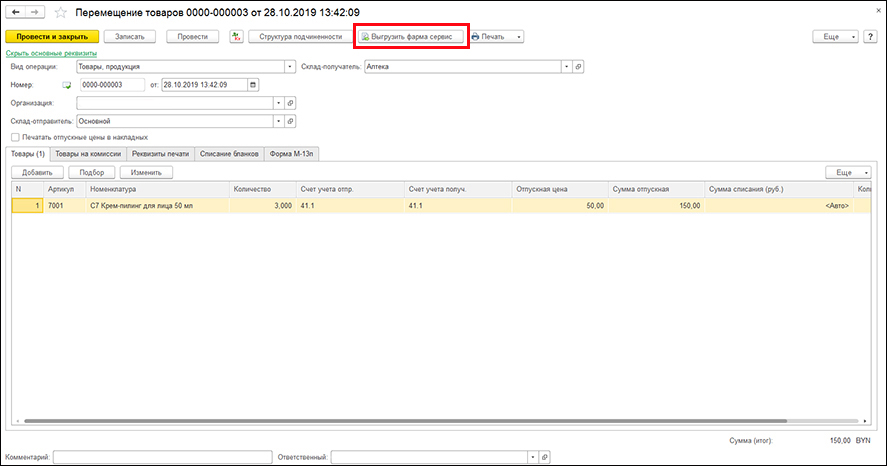This screenshot has width=887, height=466.
Task: Click the Провести и закрыть button
Action: click(52, 37)
